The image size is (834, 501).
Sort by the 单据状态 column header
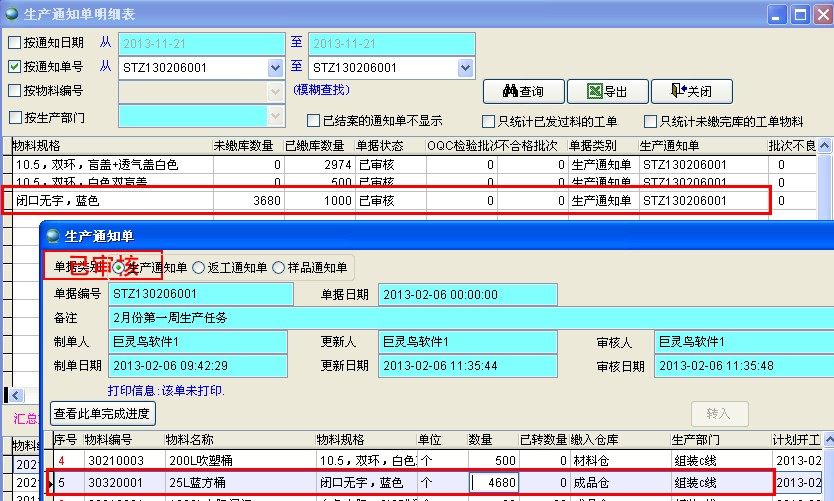383,146
